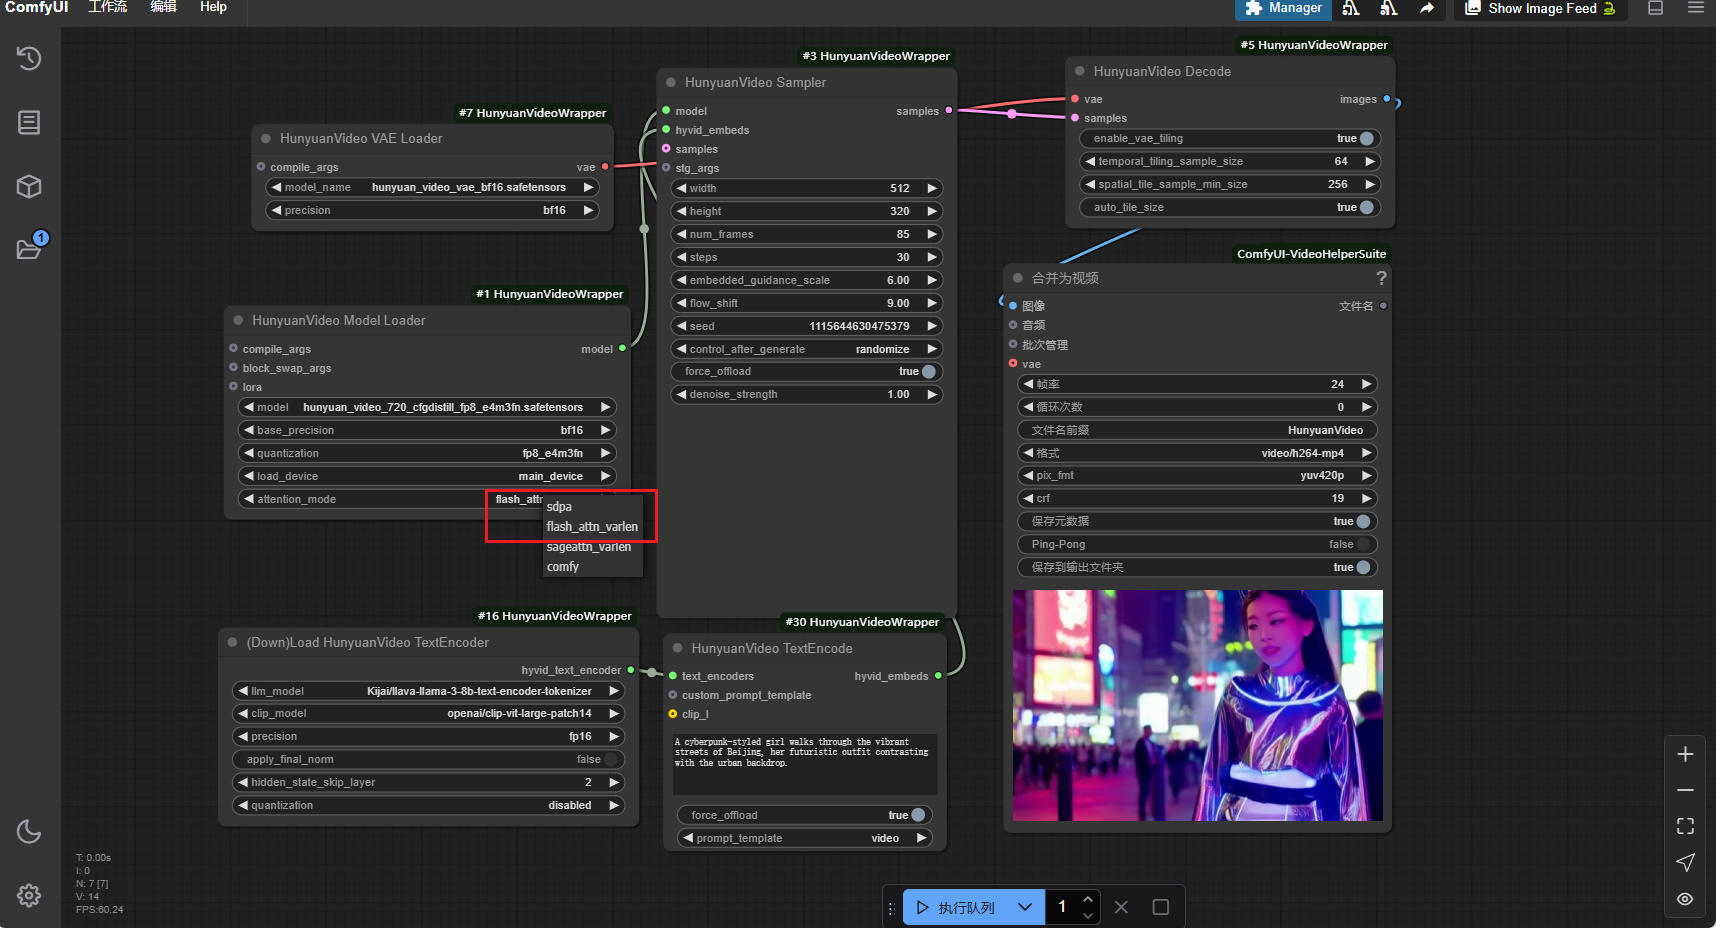Open the workflows folder icon
This screenshot has width=1716, height=928.
29,248
